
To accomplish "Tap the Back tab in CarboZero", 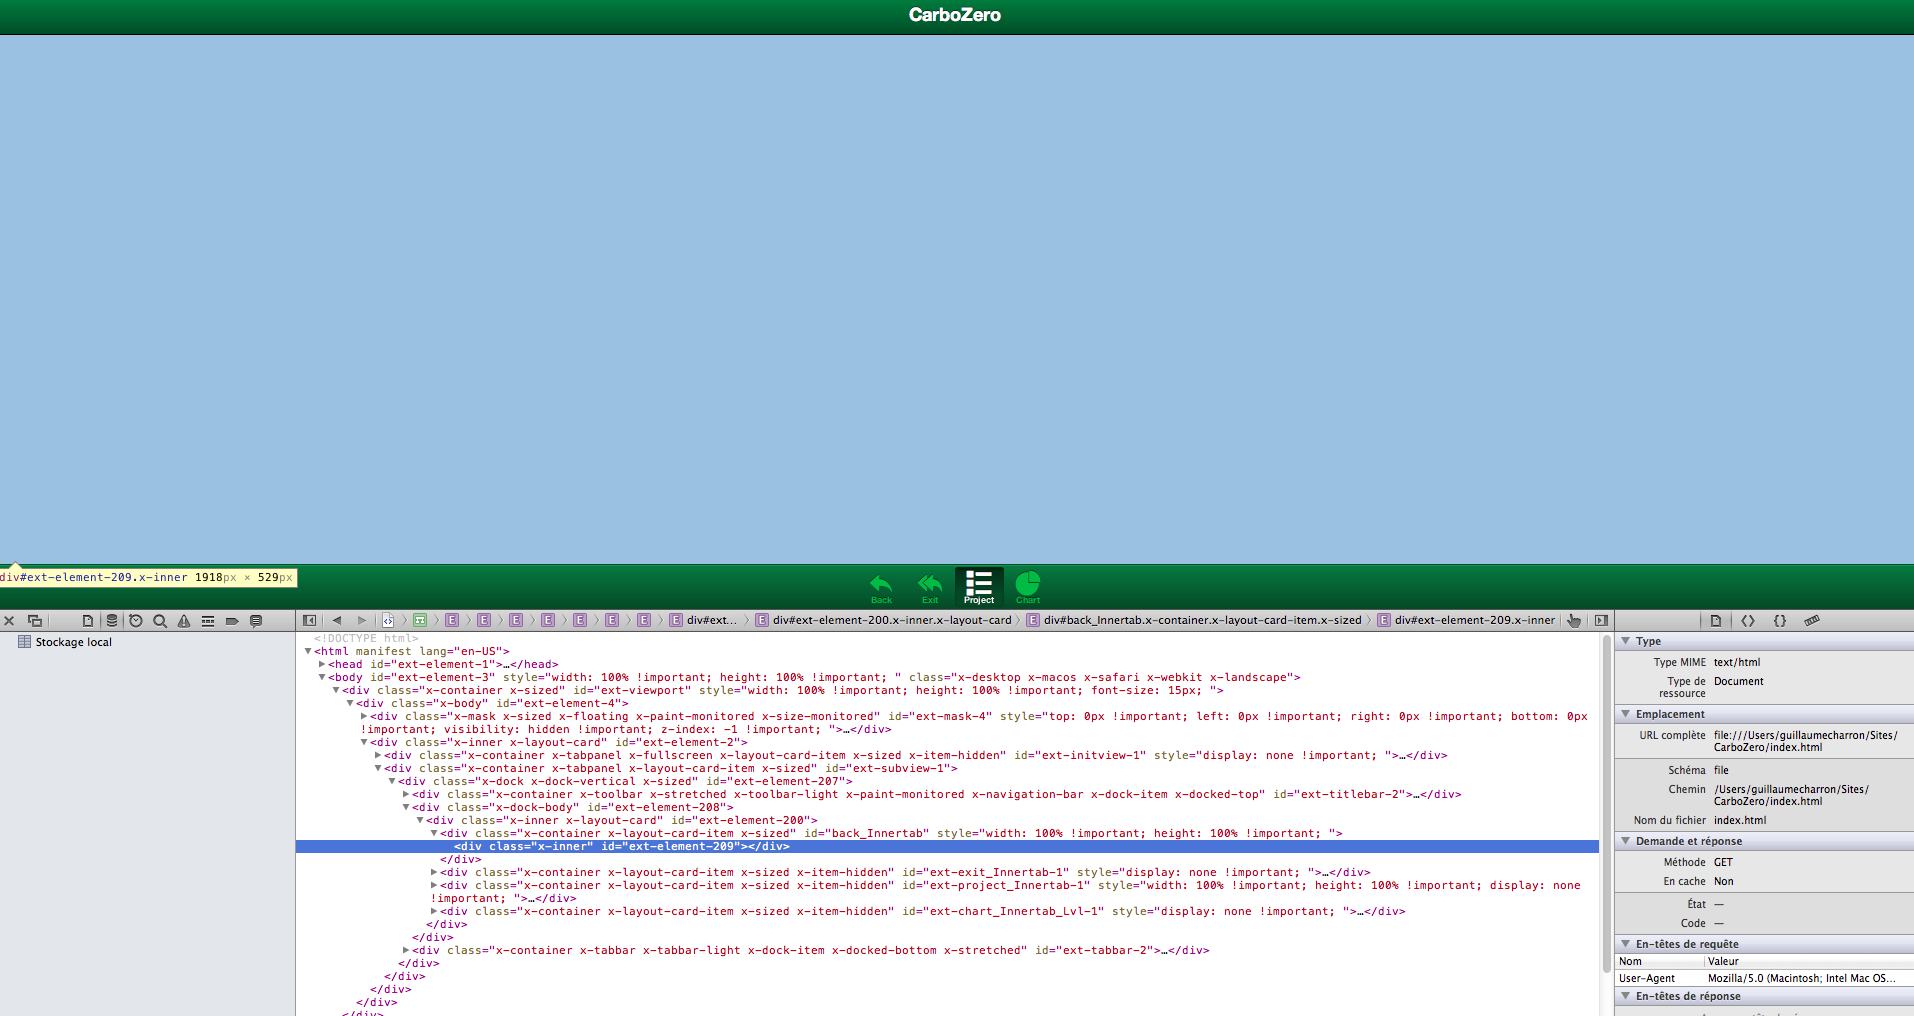I will (881, 588).
